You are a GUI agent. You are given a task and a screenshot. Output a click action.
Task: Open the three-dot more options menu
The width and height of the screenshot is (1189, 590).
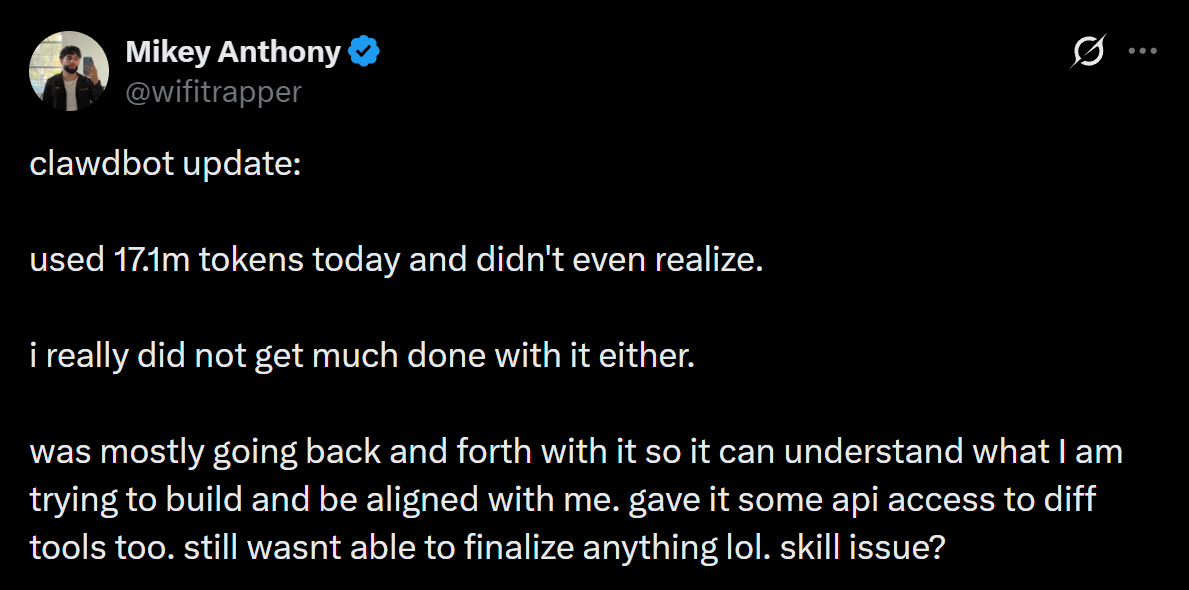click(1142, 51)
